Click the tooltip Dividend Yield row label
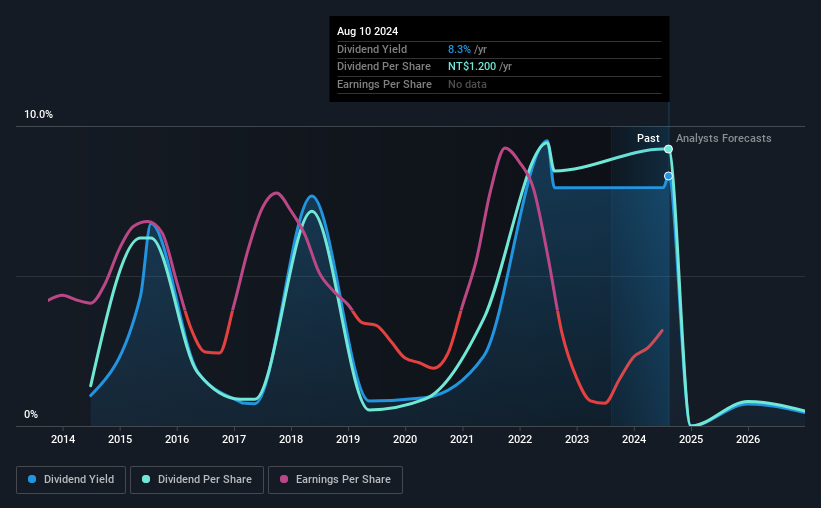This screenshot has width=821, height=508. [372, 49]
